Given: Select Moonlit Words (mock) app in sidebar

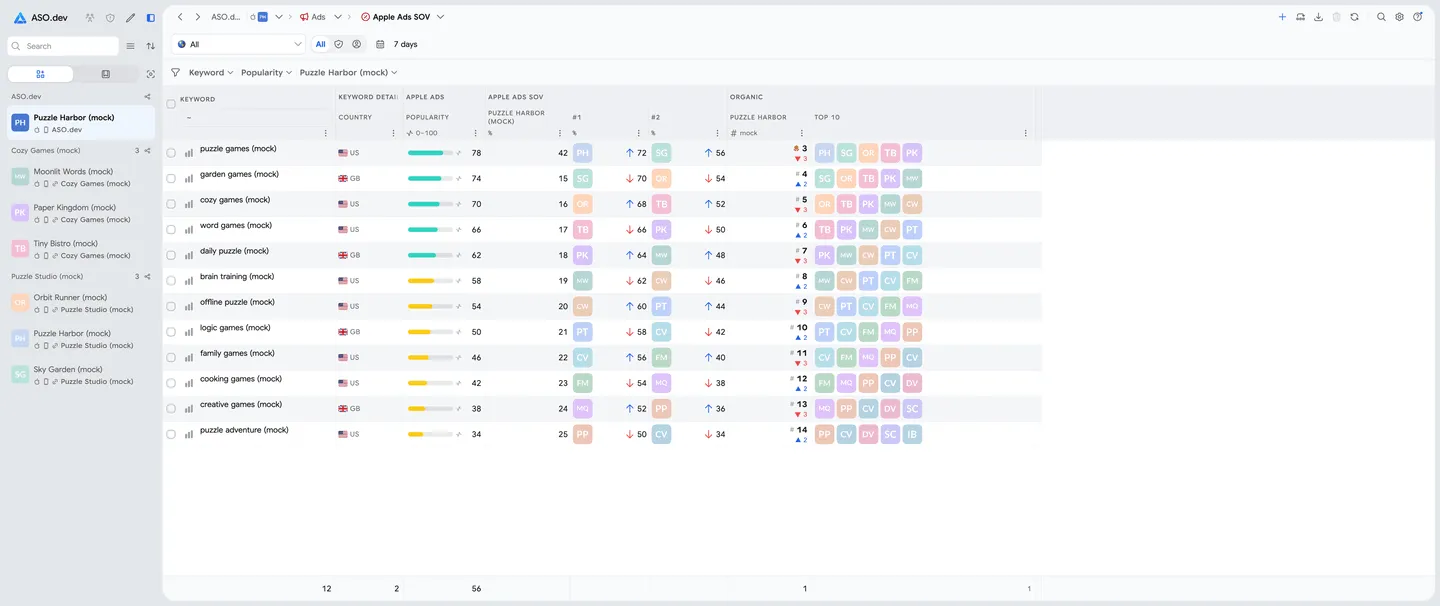Looking at the screenshot, I should (x=82, y=177).
